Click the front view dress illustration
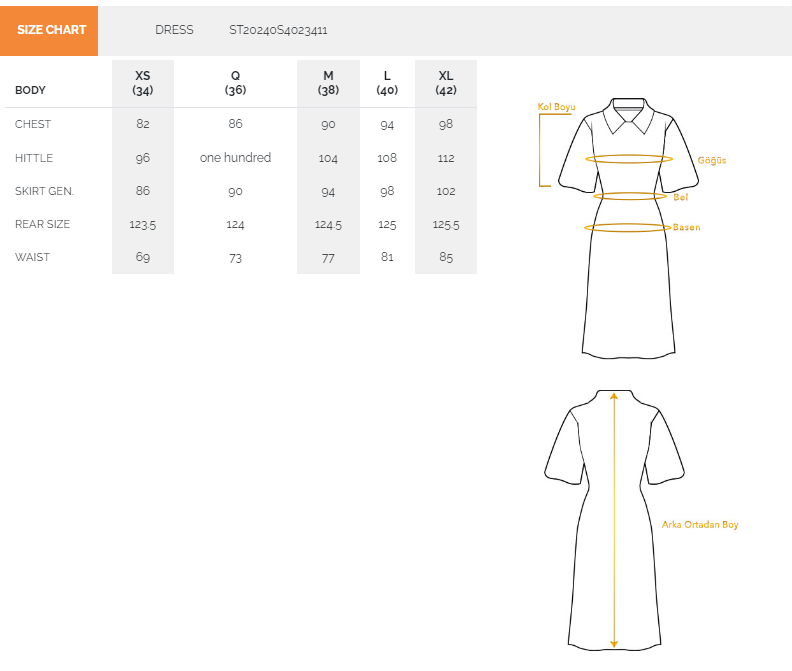 (628, 228)
